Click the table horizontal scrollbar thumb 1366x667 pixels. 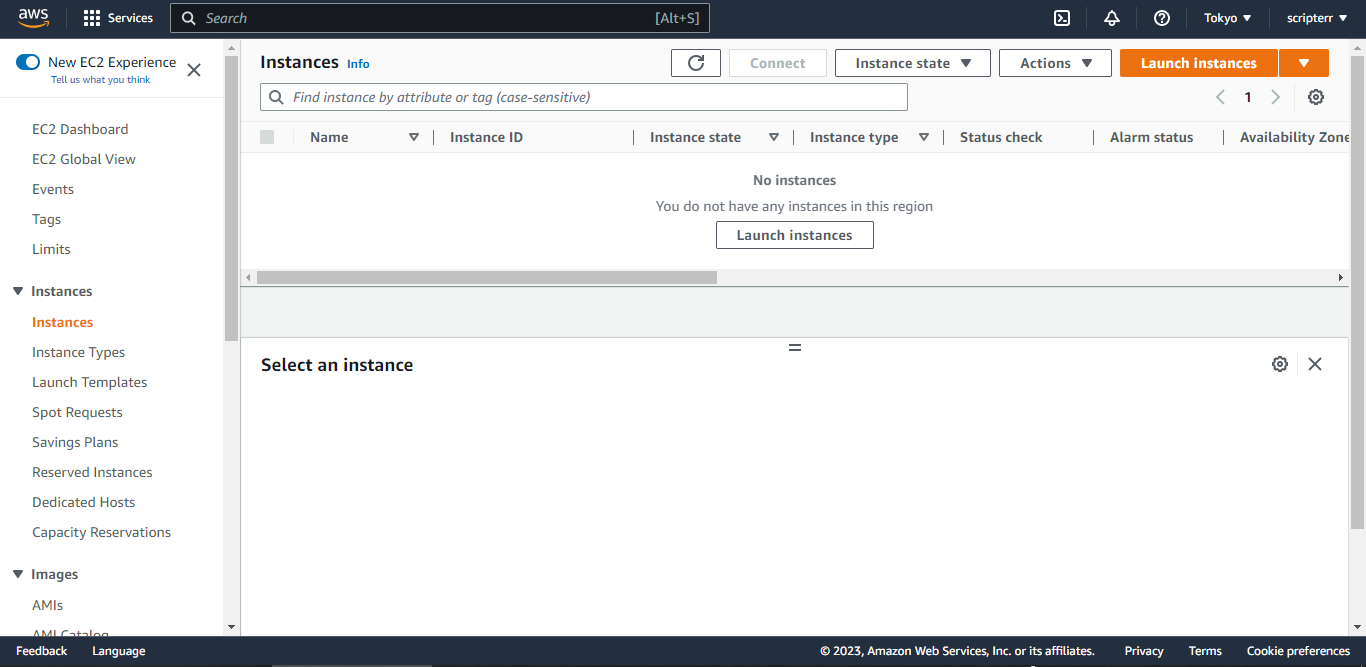coord(487,277)
